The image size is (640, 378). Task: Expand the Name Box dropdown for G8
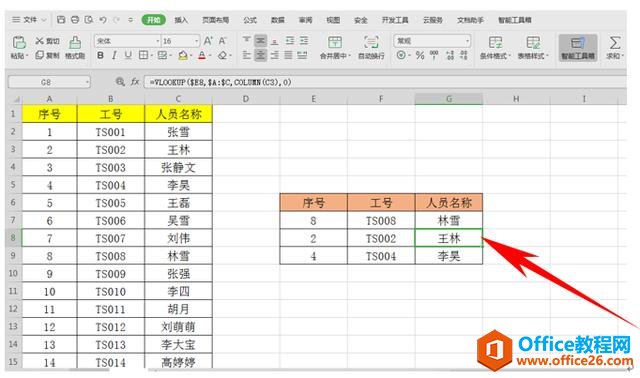pyautogui.click(x=87, y=82)
